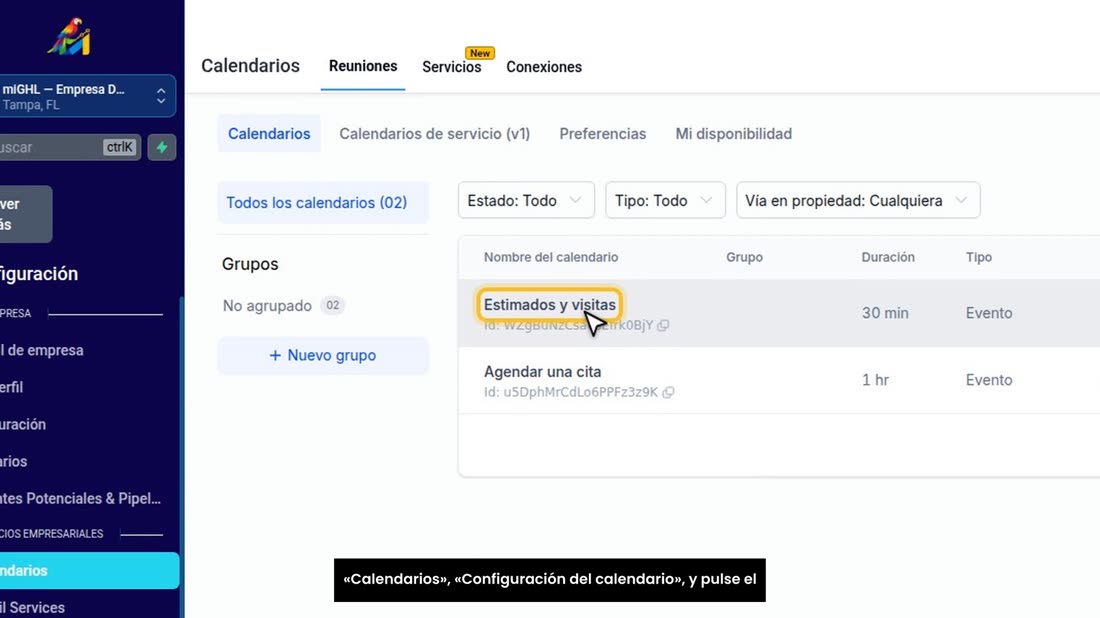Click the Grupo column header
1100x618 pixels.
point(744,257)
